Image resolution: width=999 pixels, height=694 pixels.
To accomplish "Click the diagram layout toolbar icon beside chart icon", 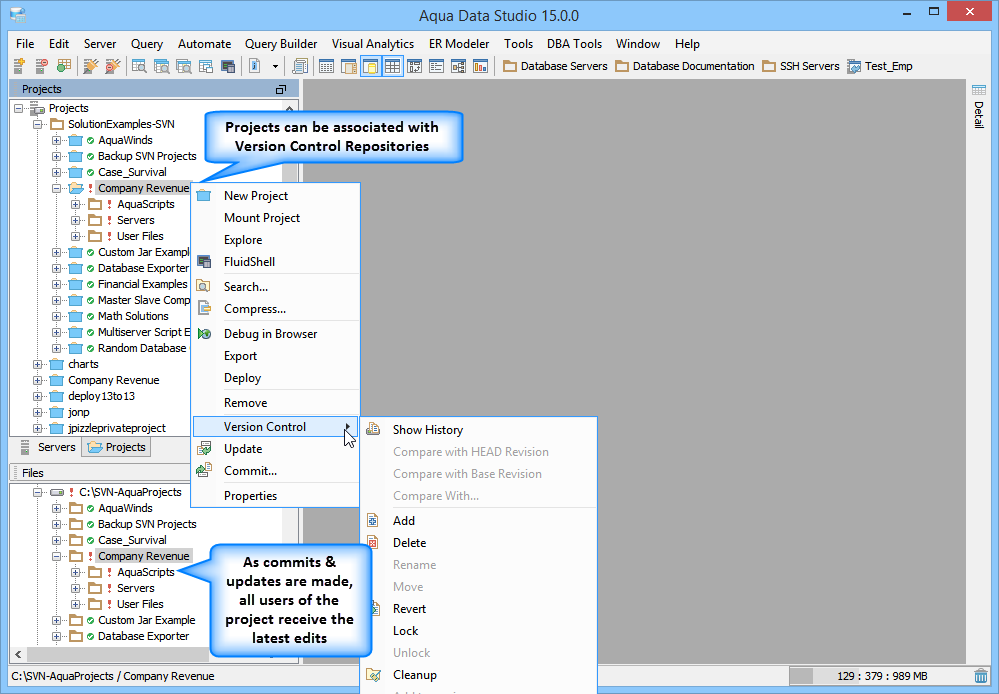I will 458,66.
